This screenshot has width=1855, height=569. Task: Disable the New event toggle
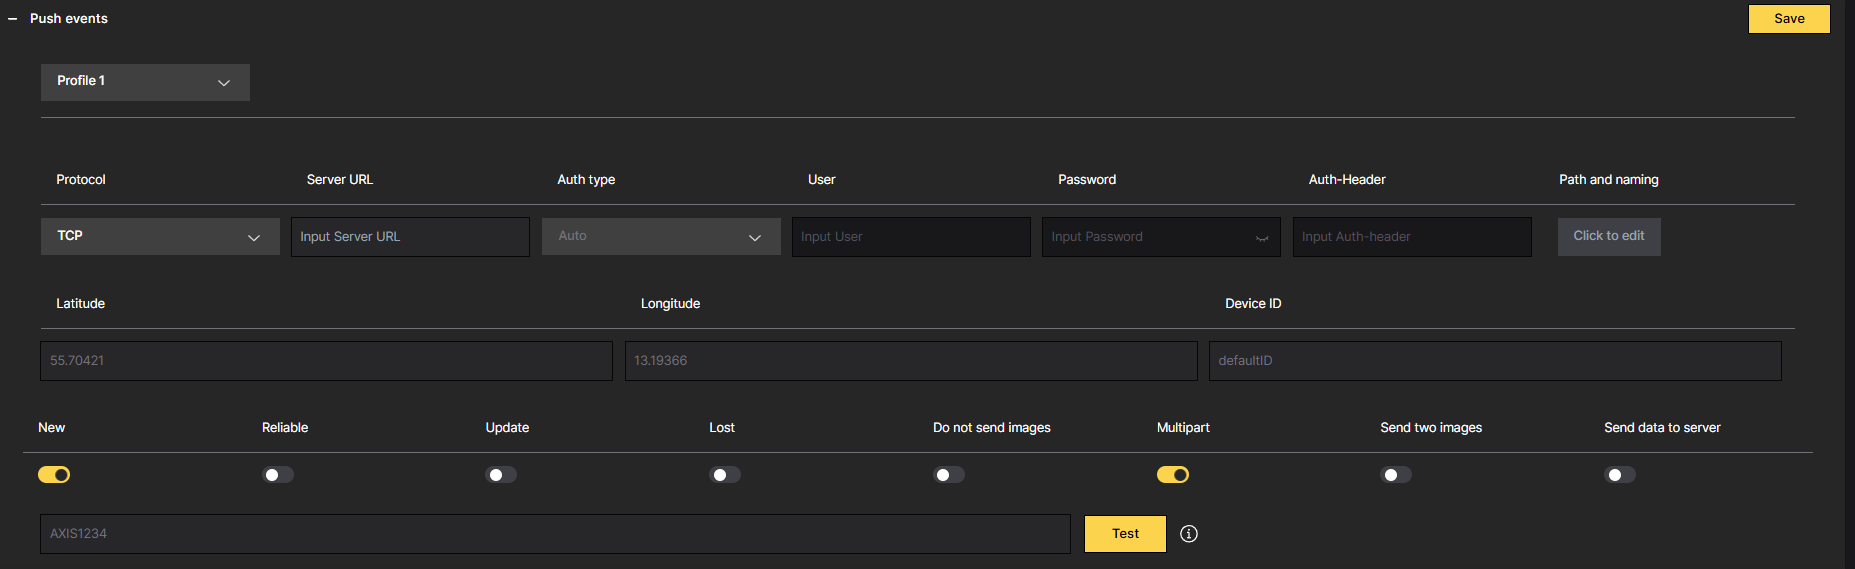pyautogui.click(x=54, y=475)
